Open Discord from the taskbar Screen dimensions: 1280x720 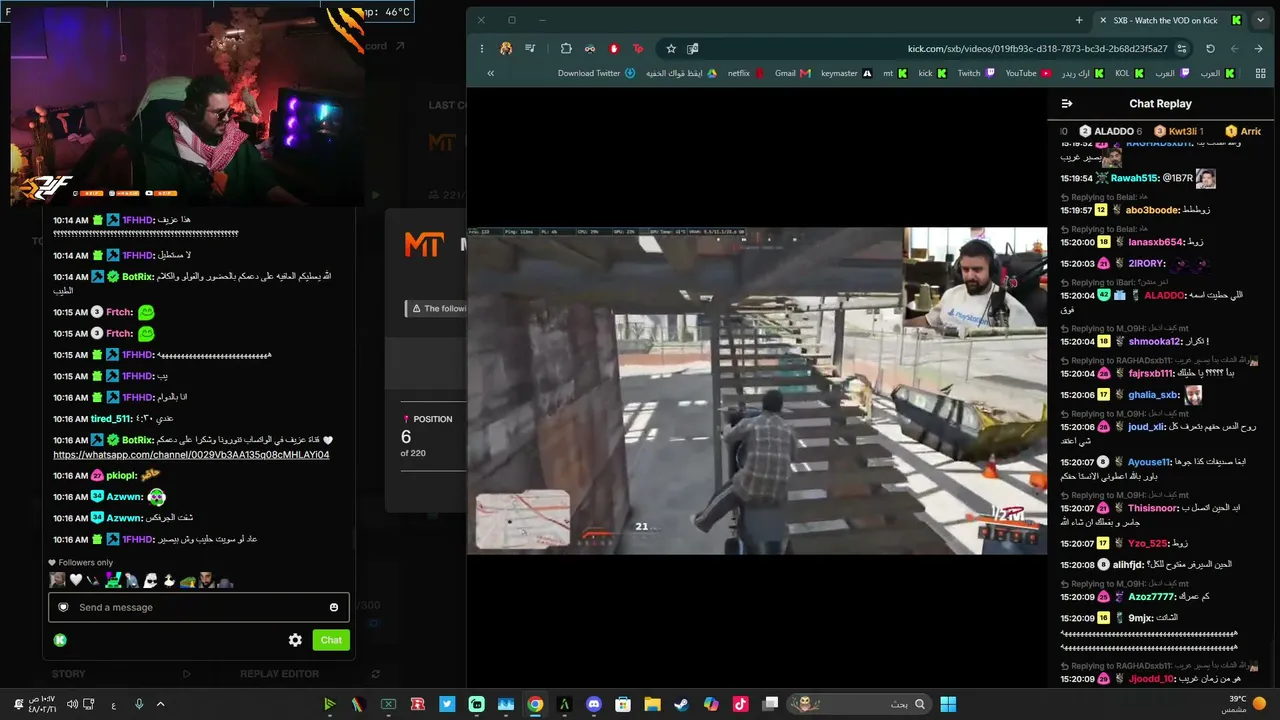[594, 704]
